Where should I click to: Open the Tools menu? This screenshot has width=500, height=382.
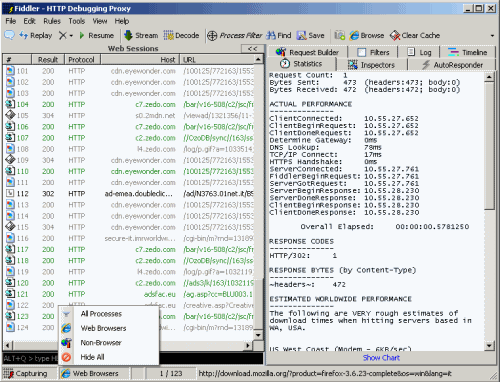coord(77,21)
